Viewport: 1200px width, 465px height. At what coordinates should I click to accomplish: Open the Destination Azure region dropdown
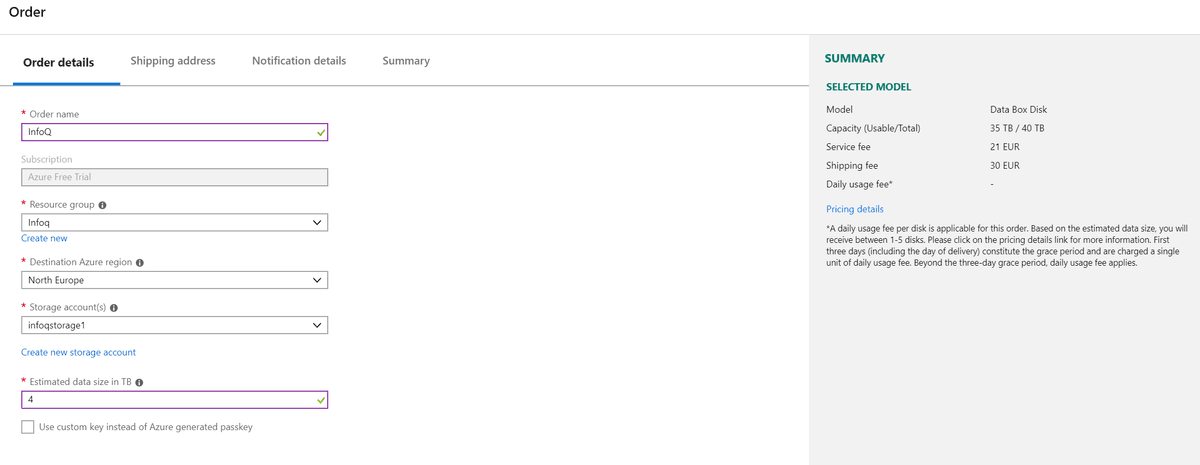click(x=174, y=280)
